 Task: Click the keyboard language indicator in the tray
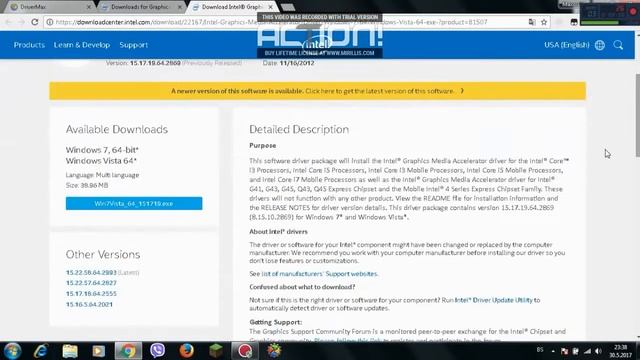[540, 350]
